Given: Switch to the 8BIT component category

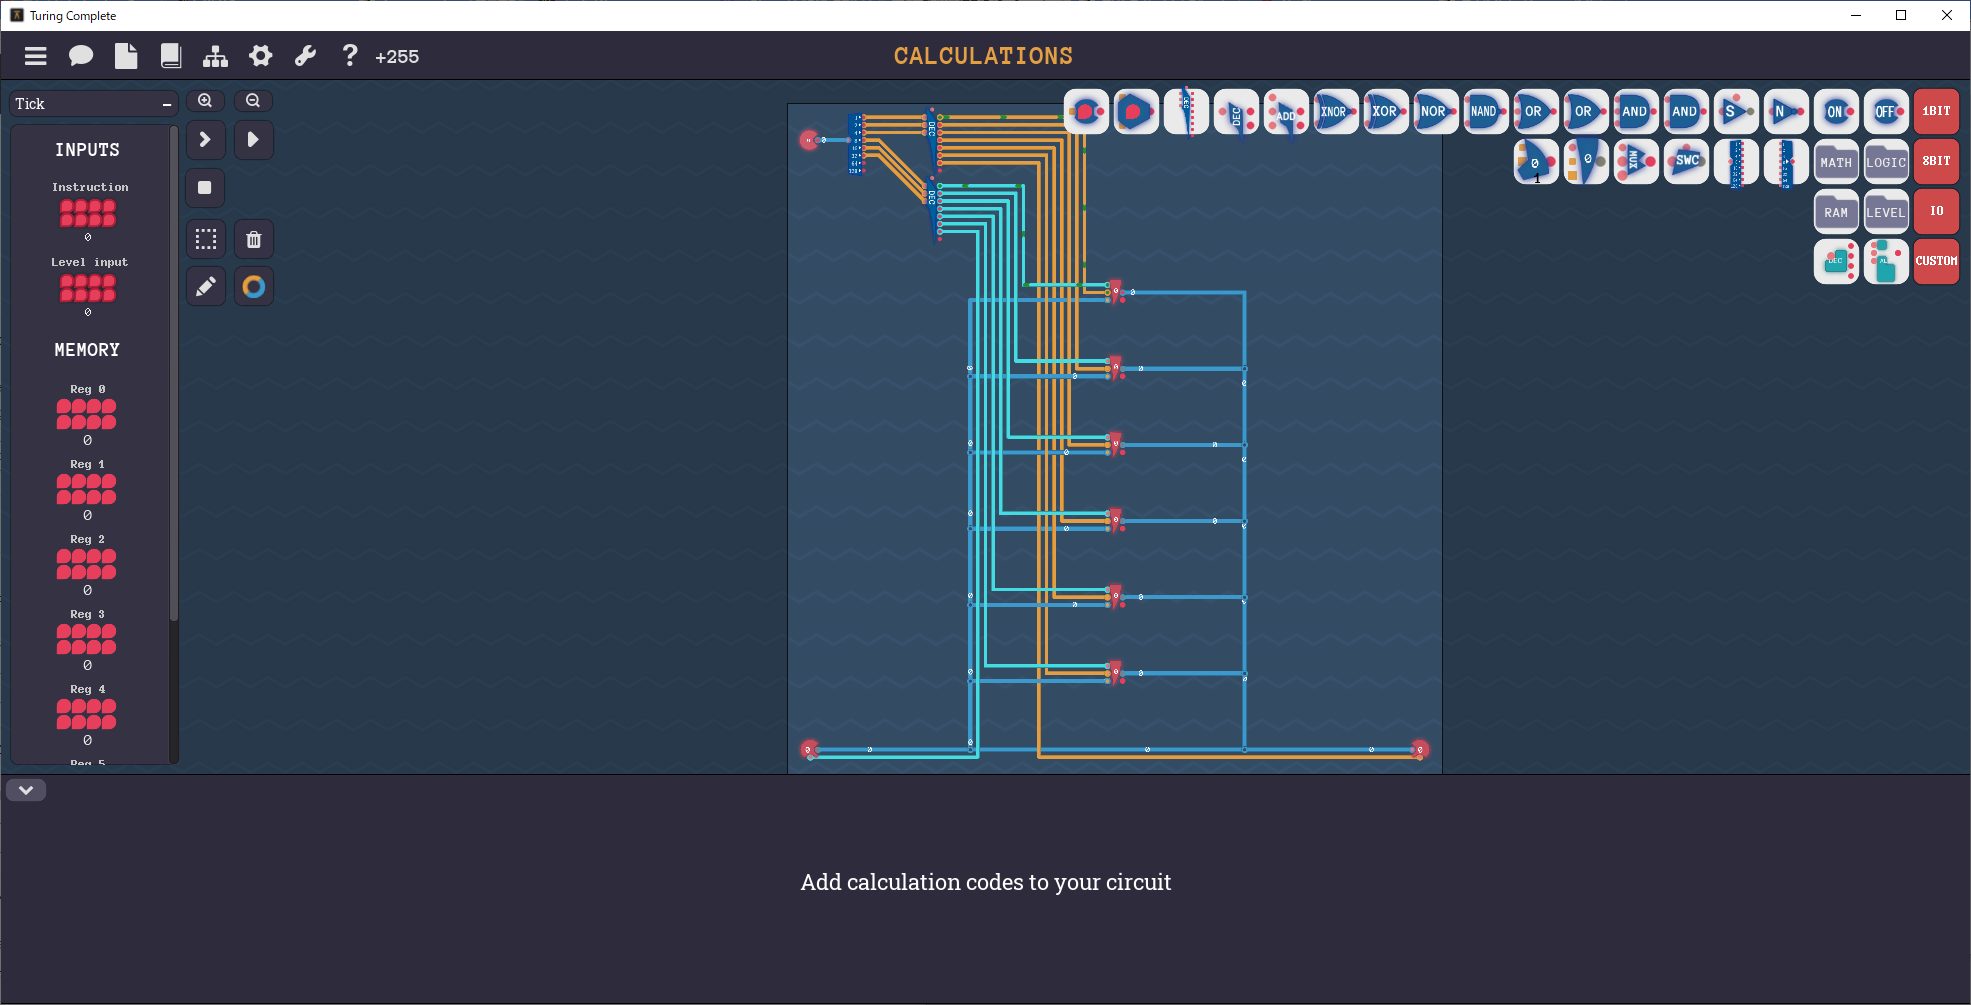Looking at the screenshot, I should click(1936, 161).
